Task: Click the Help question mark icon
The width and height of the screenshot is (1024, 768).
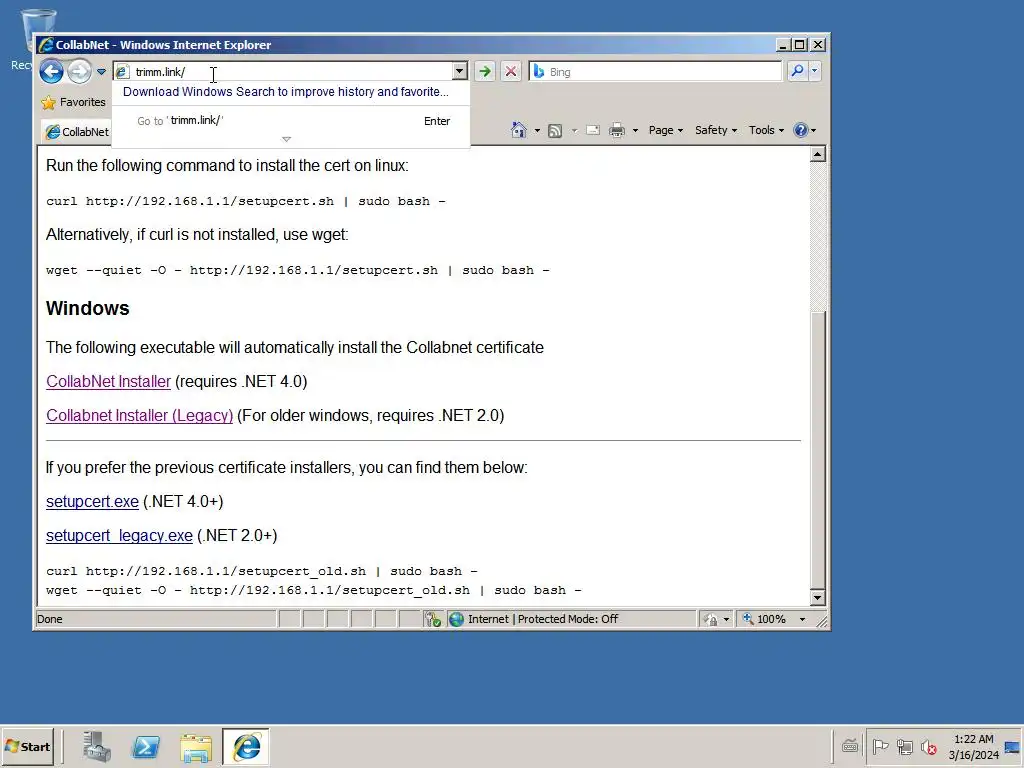Action: click(801, 130)
